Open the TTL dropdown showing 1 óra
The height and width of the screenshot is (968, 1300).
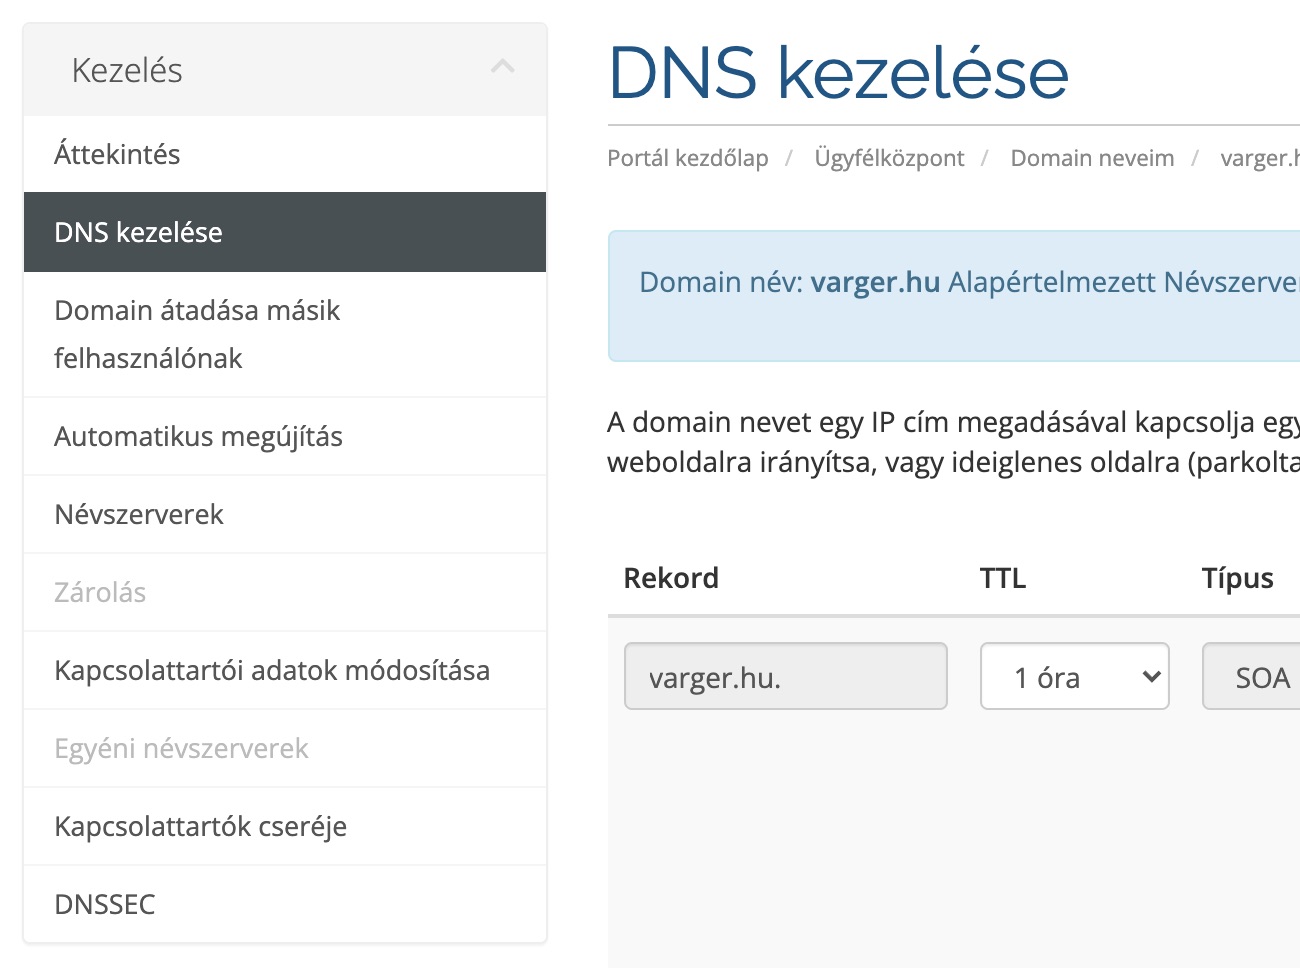(1074, 677)
